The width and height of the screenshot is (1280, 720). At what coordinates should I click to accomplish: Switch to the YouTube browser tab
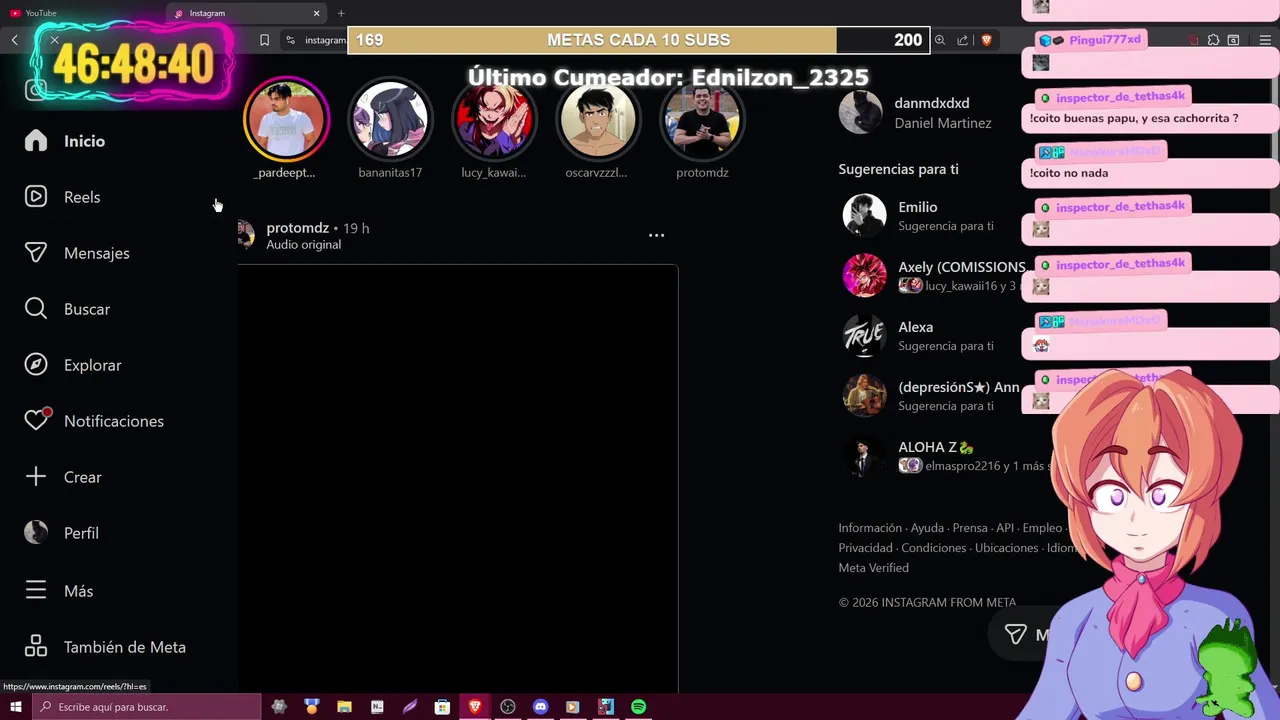coord(84,13)
